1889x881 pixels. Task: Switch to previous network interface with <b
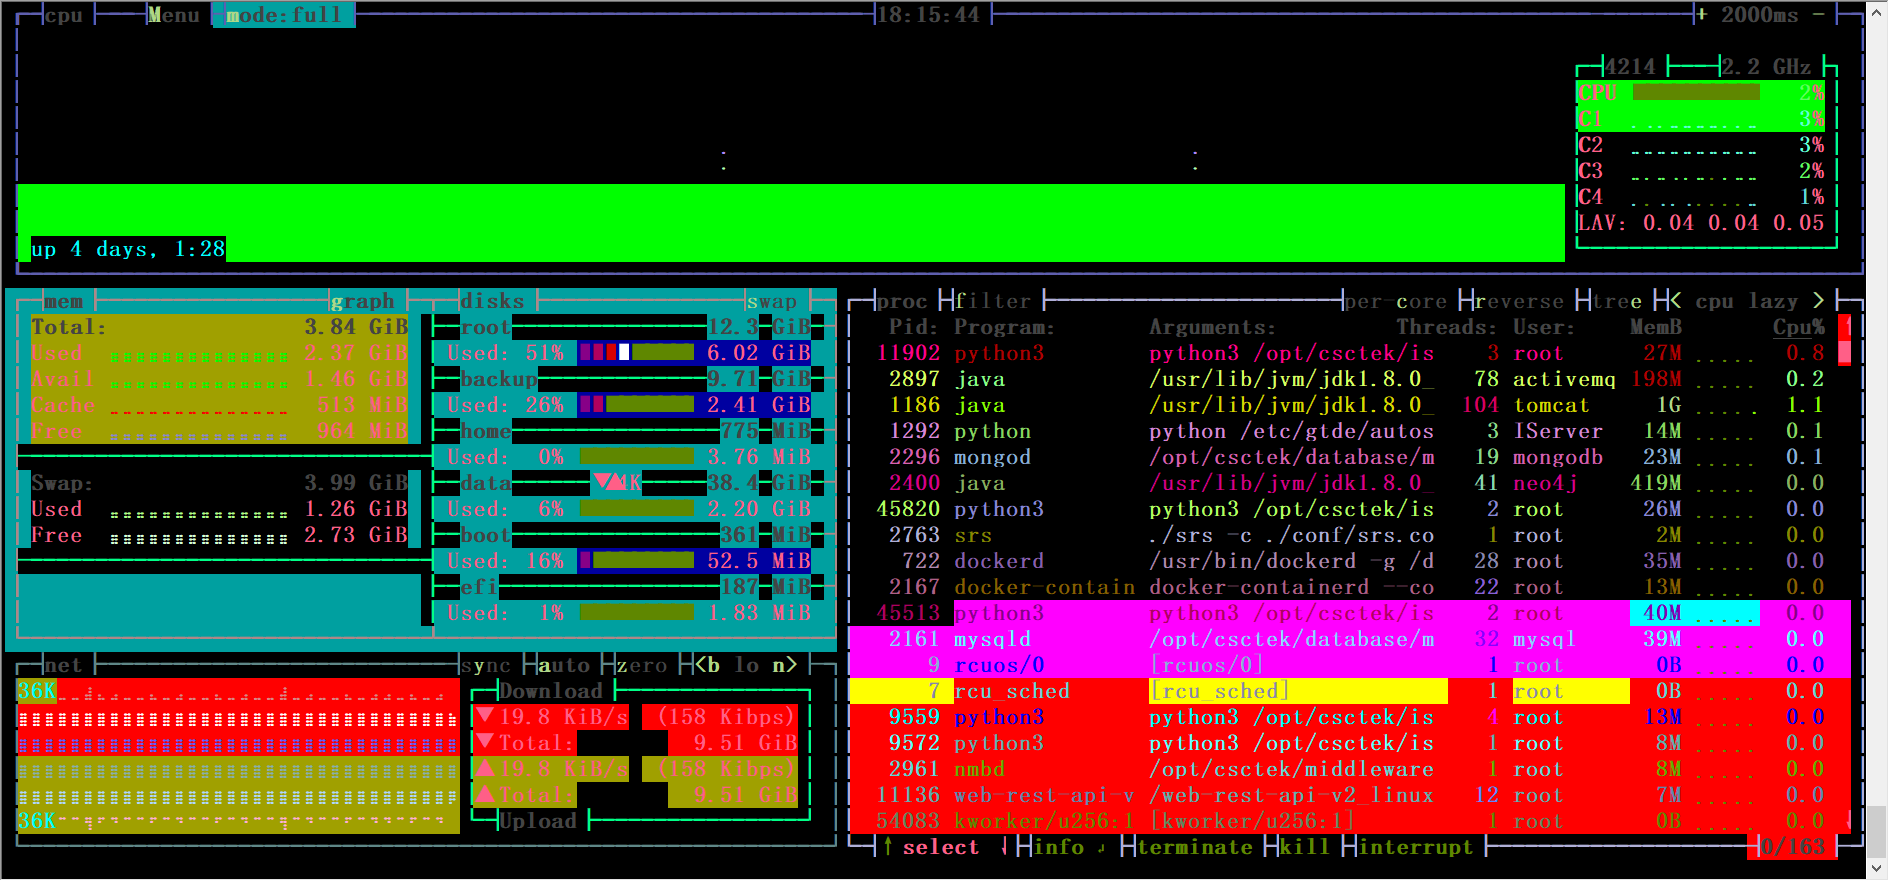coord(707,665)
